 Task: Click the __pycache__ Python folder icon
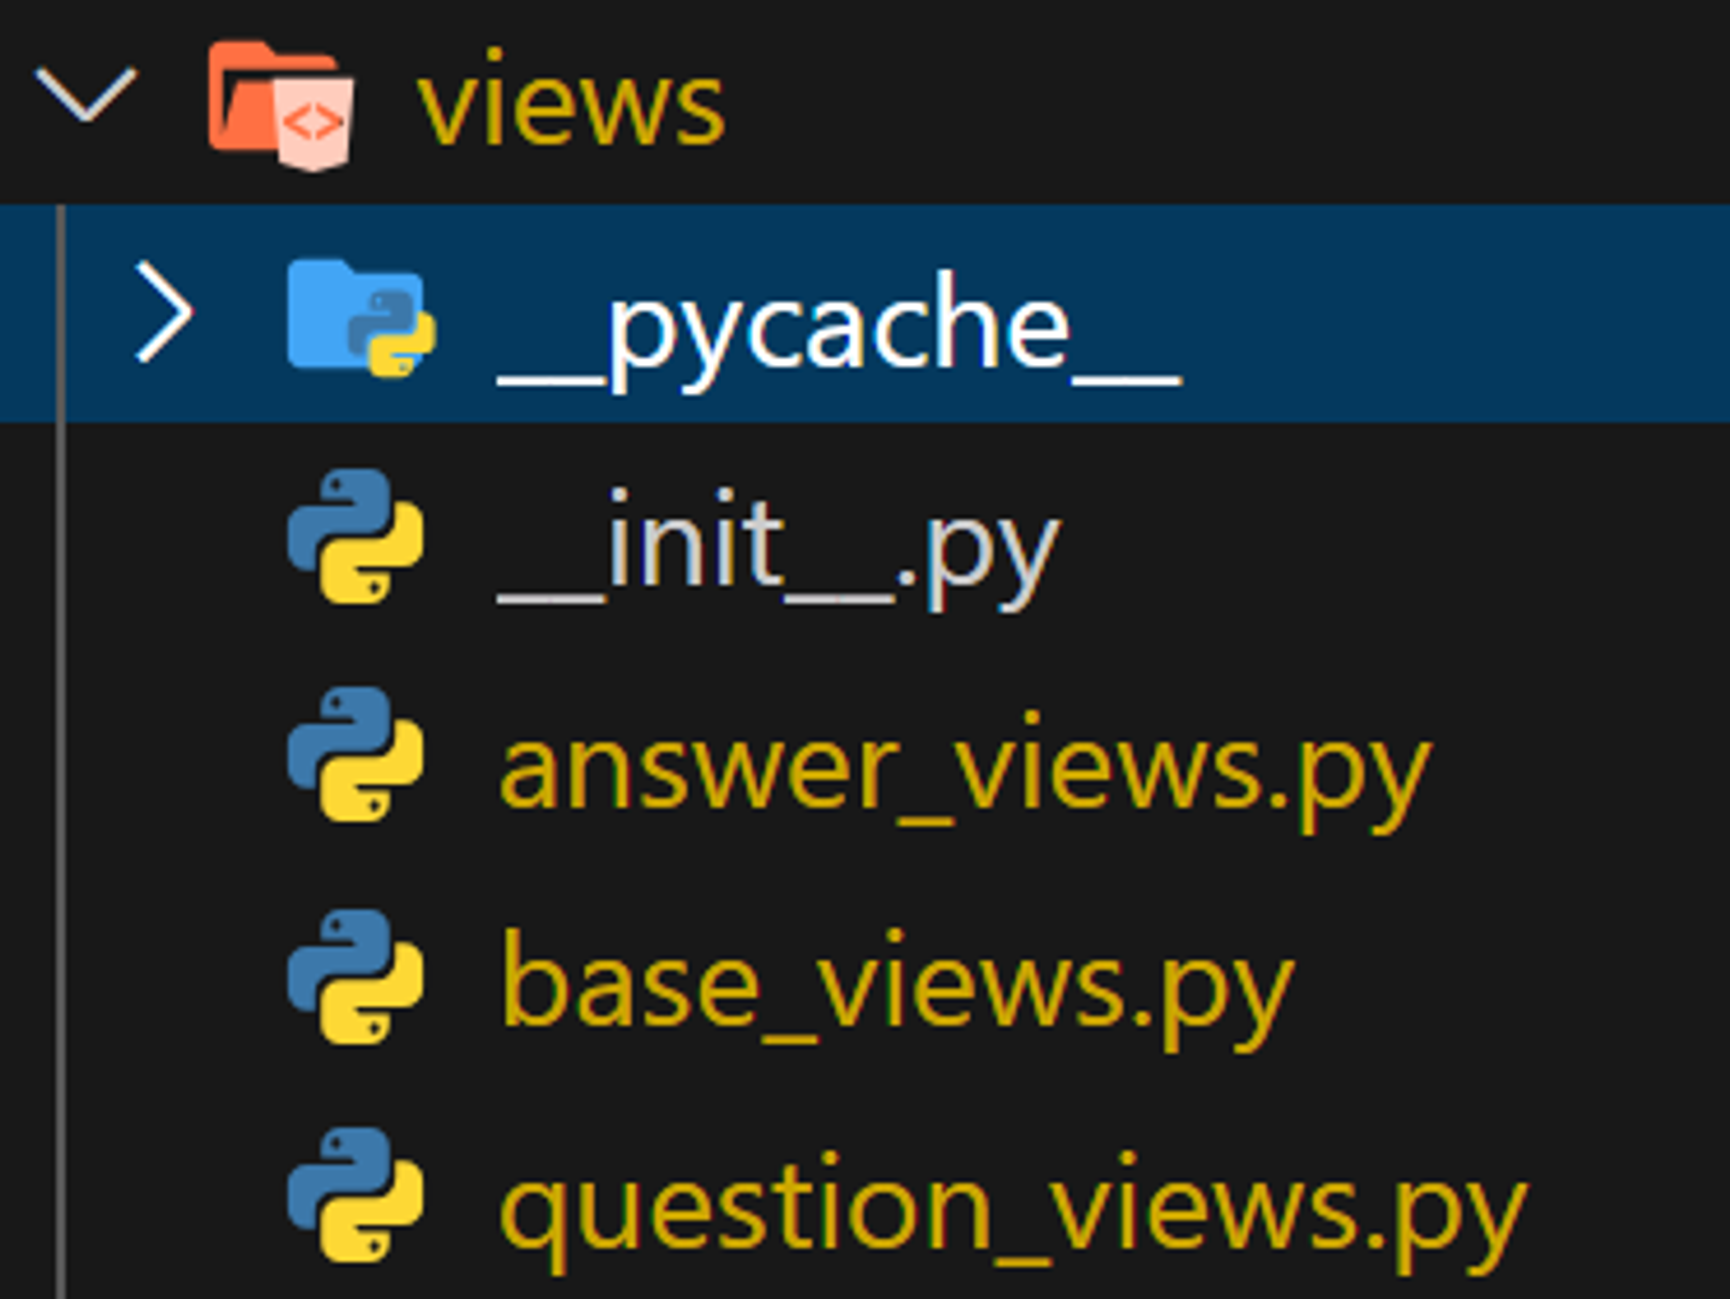pos(361,317)
